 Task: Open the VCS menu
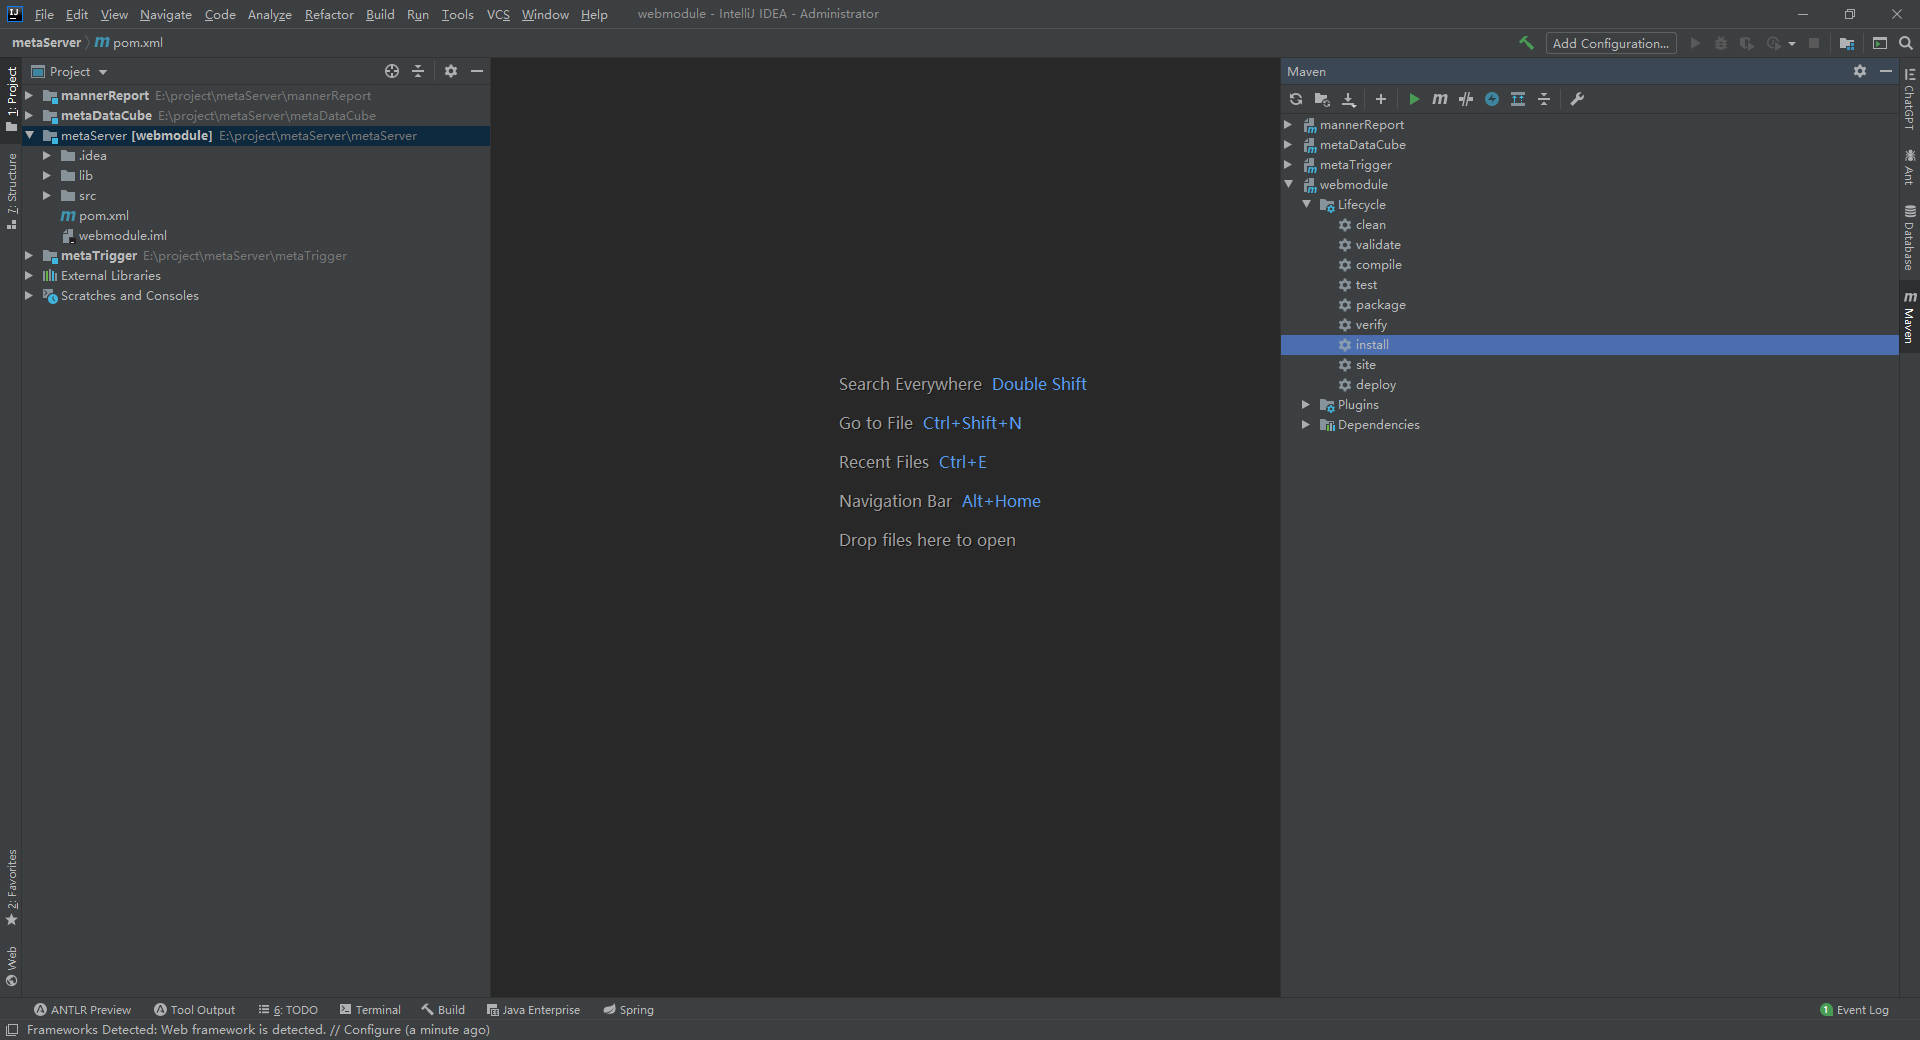(498, 14)
